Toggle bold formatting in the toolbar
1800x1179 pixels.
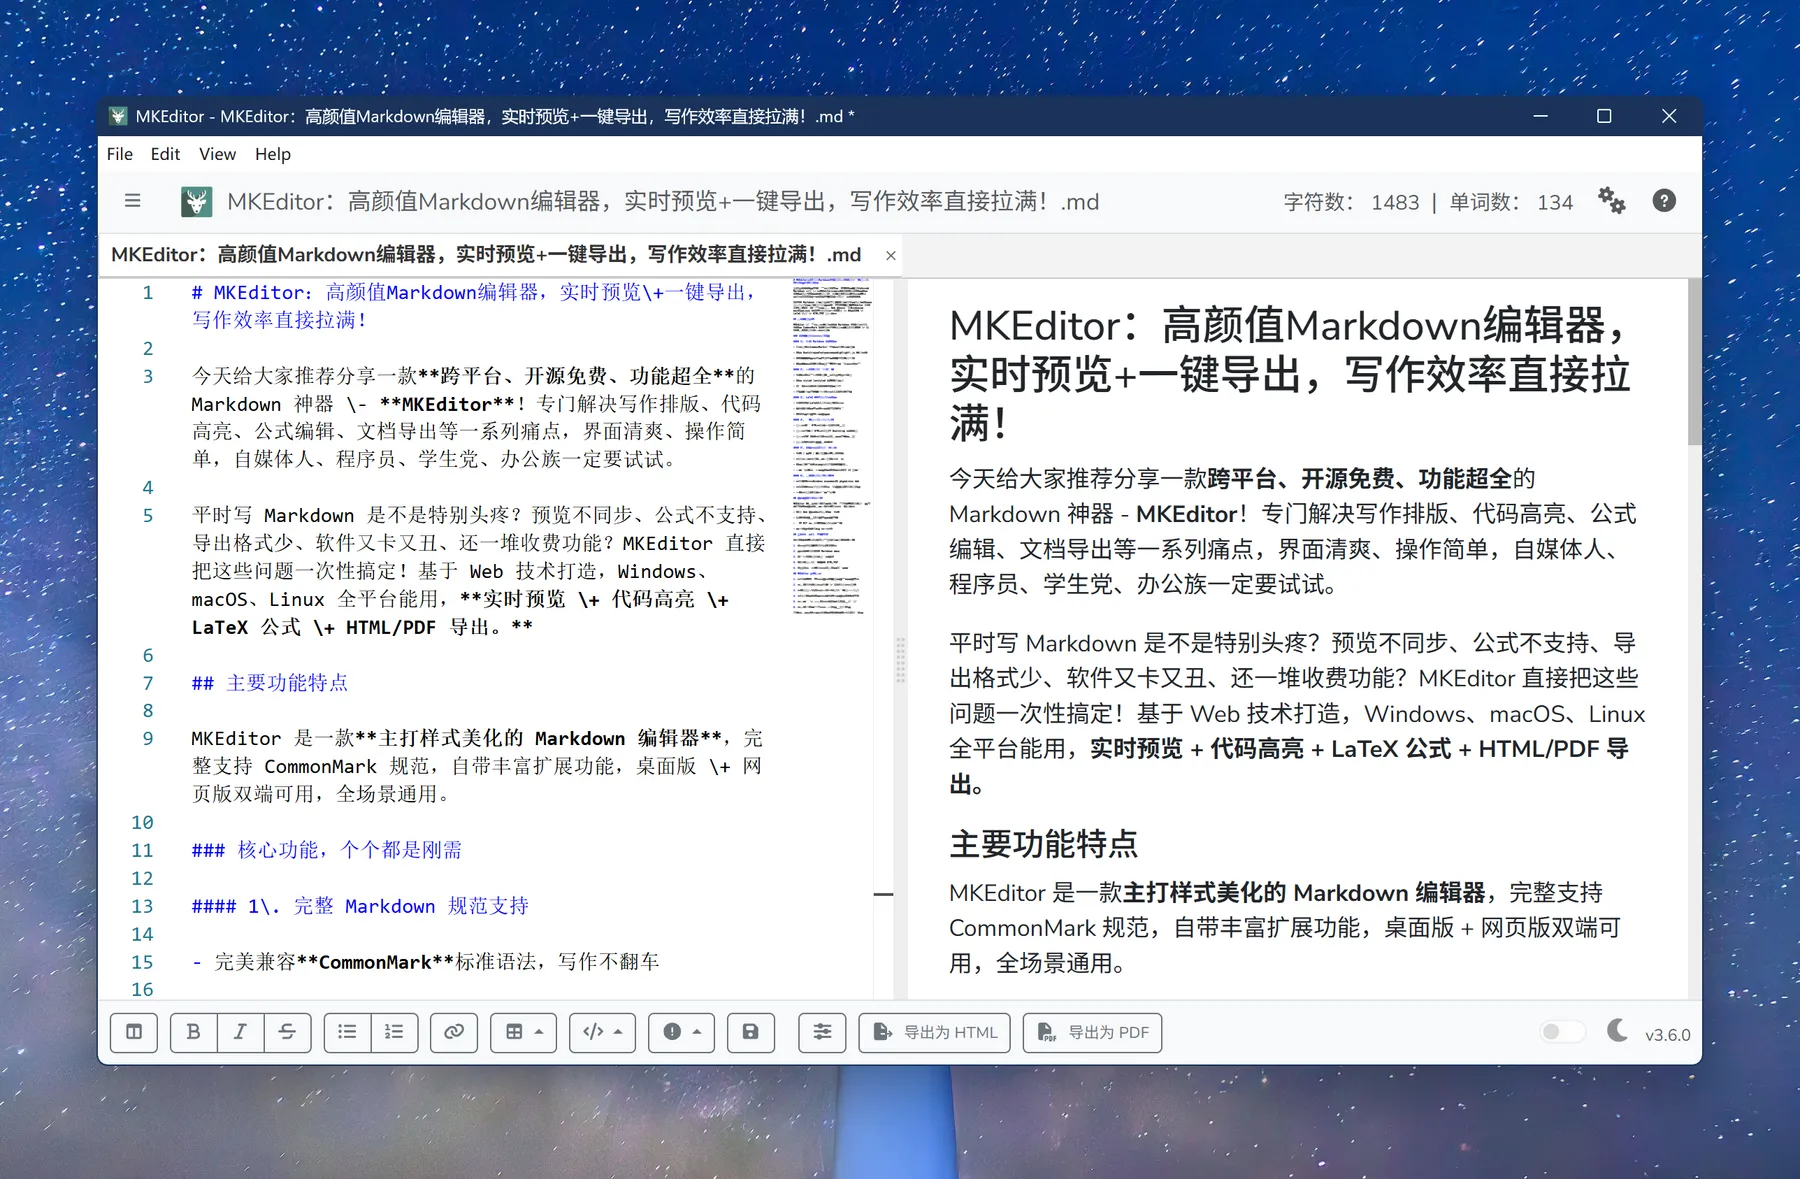tap(193, 1032)
